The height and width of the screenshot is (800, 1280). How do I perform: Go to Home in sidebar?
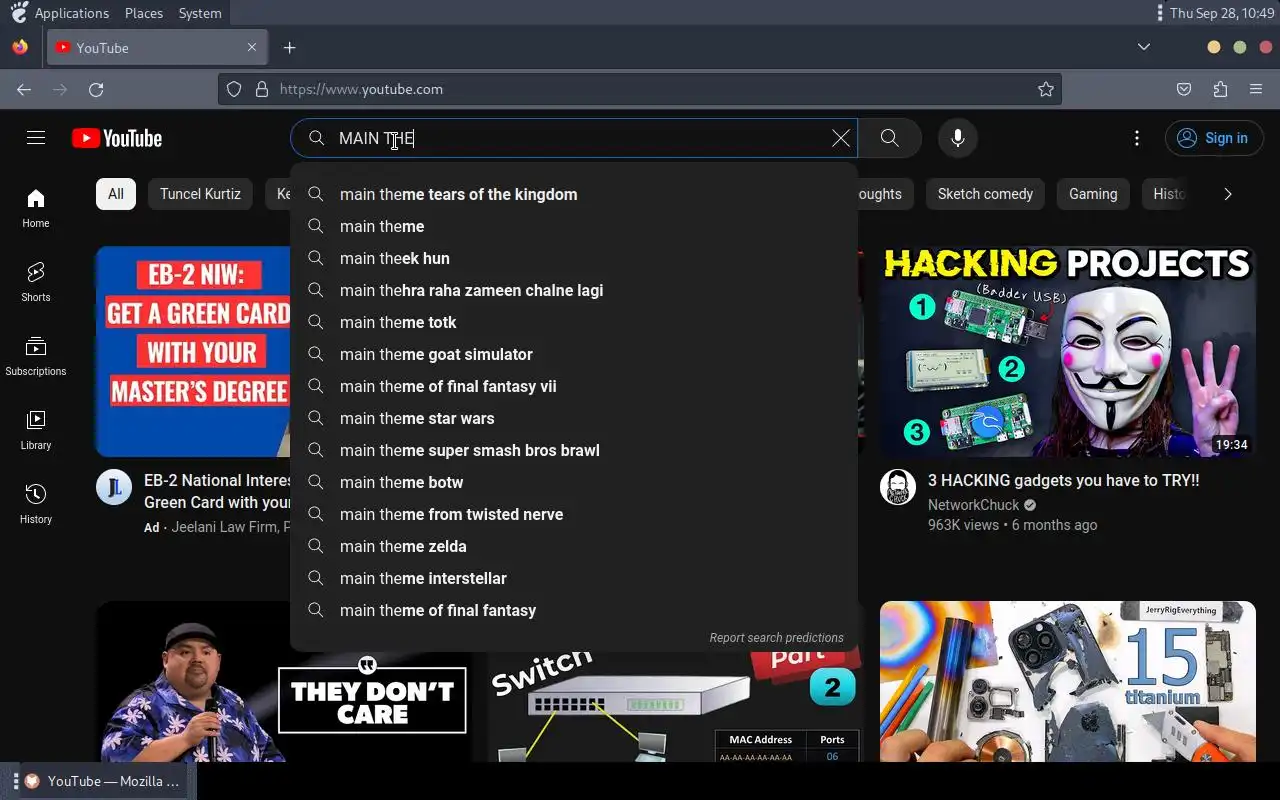pyautogui.click(x=36, y=208)
